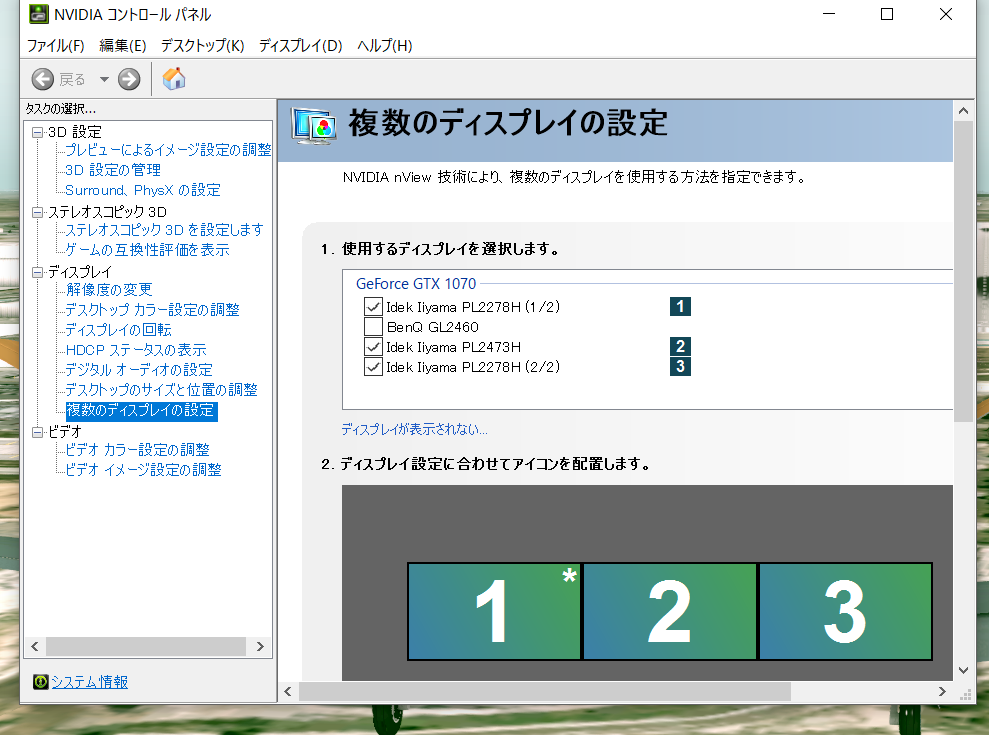
Task: Select display 2 thumbnail in layout
Action: point(669,611)
